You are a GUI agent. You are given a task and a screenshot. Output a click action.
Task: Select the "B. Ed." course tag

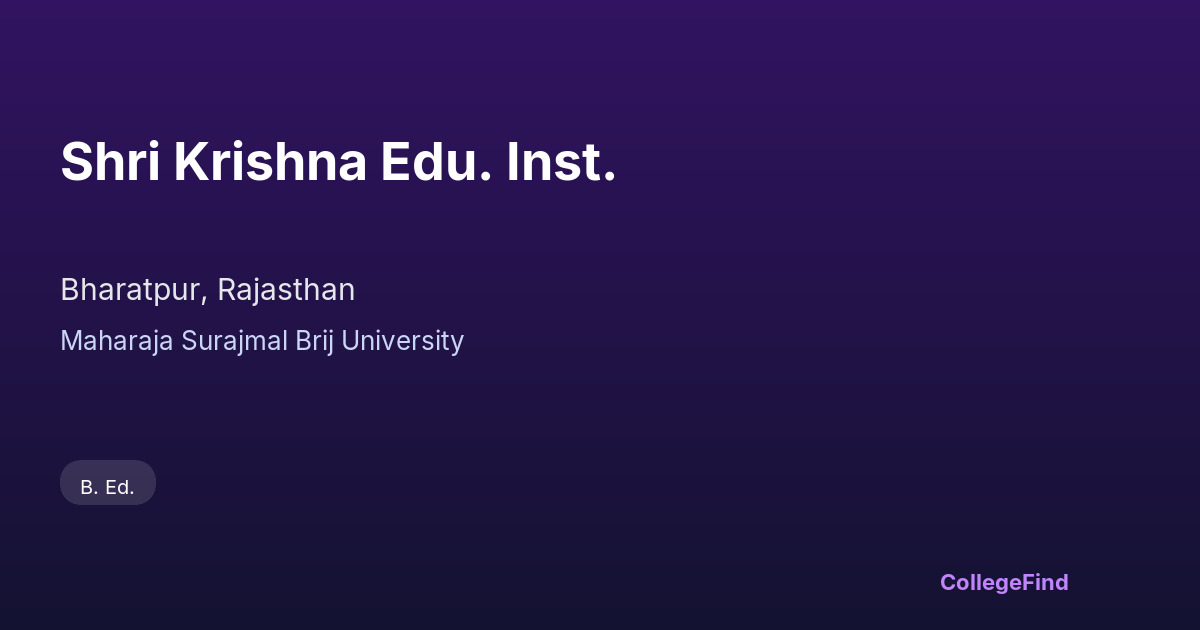[108, 487]
